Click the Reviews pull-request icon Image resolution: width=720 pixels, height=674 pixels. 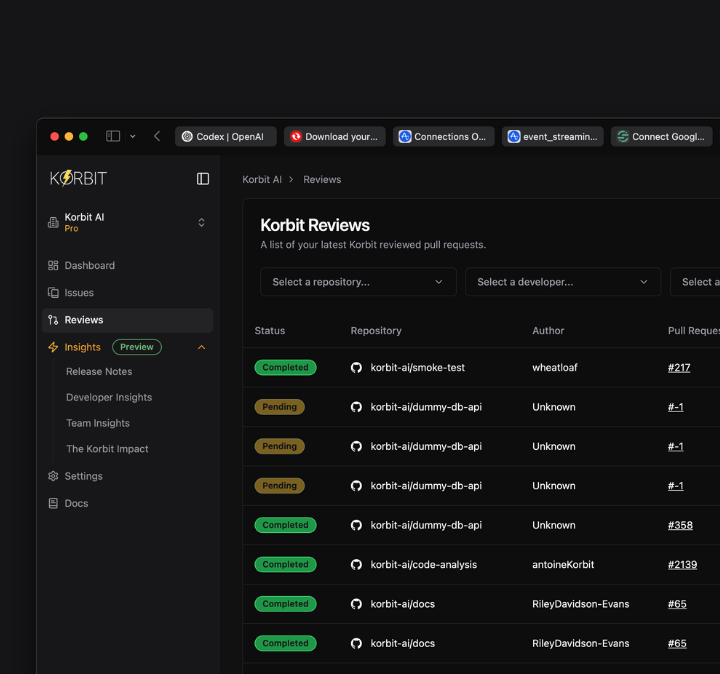pyautogui.click(x=53, y=320)
